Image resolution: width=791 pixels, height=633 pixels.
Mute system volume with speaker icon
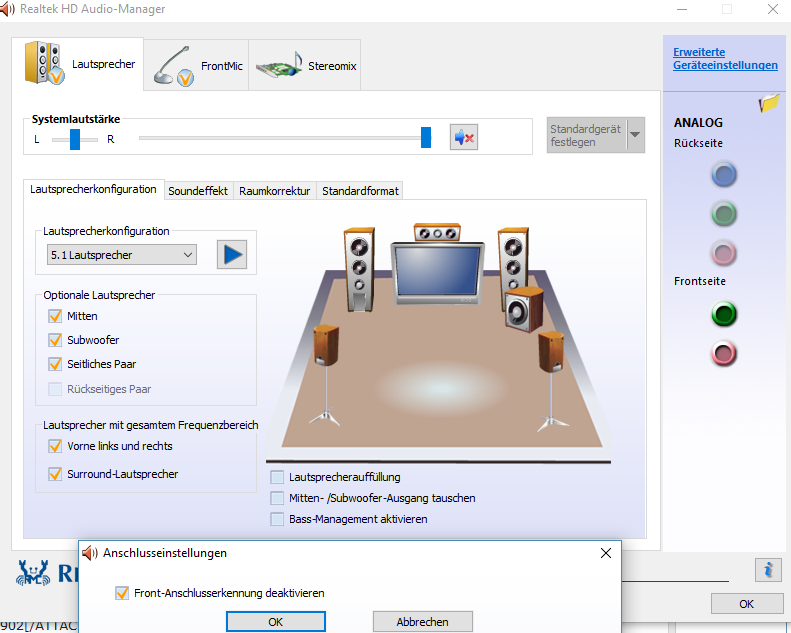click(x=464, y=137)
